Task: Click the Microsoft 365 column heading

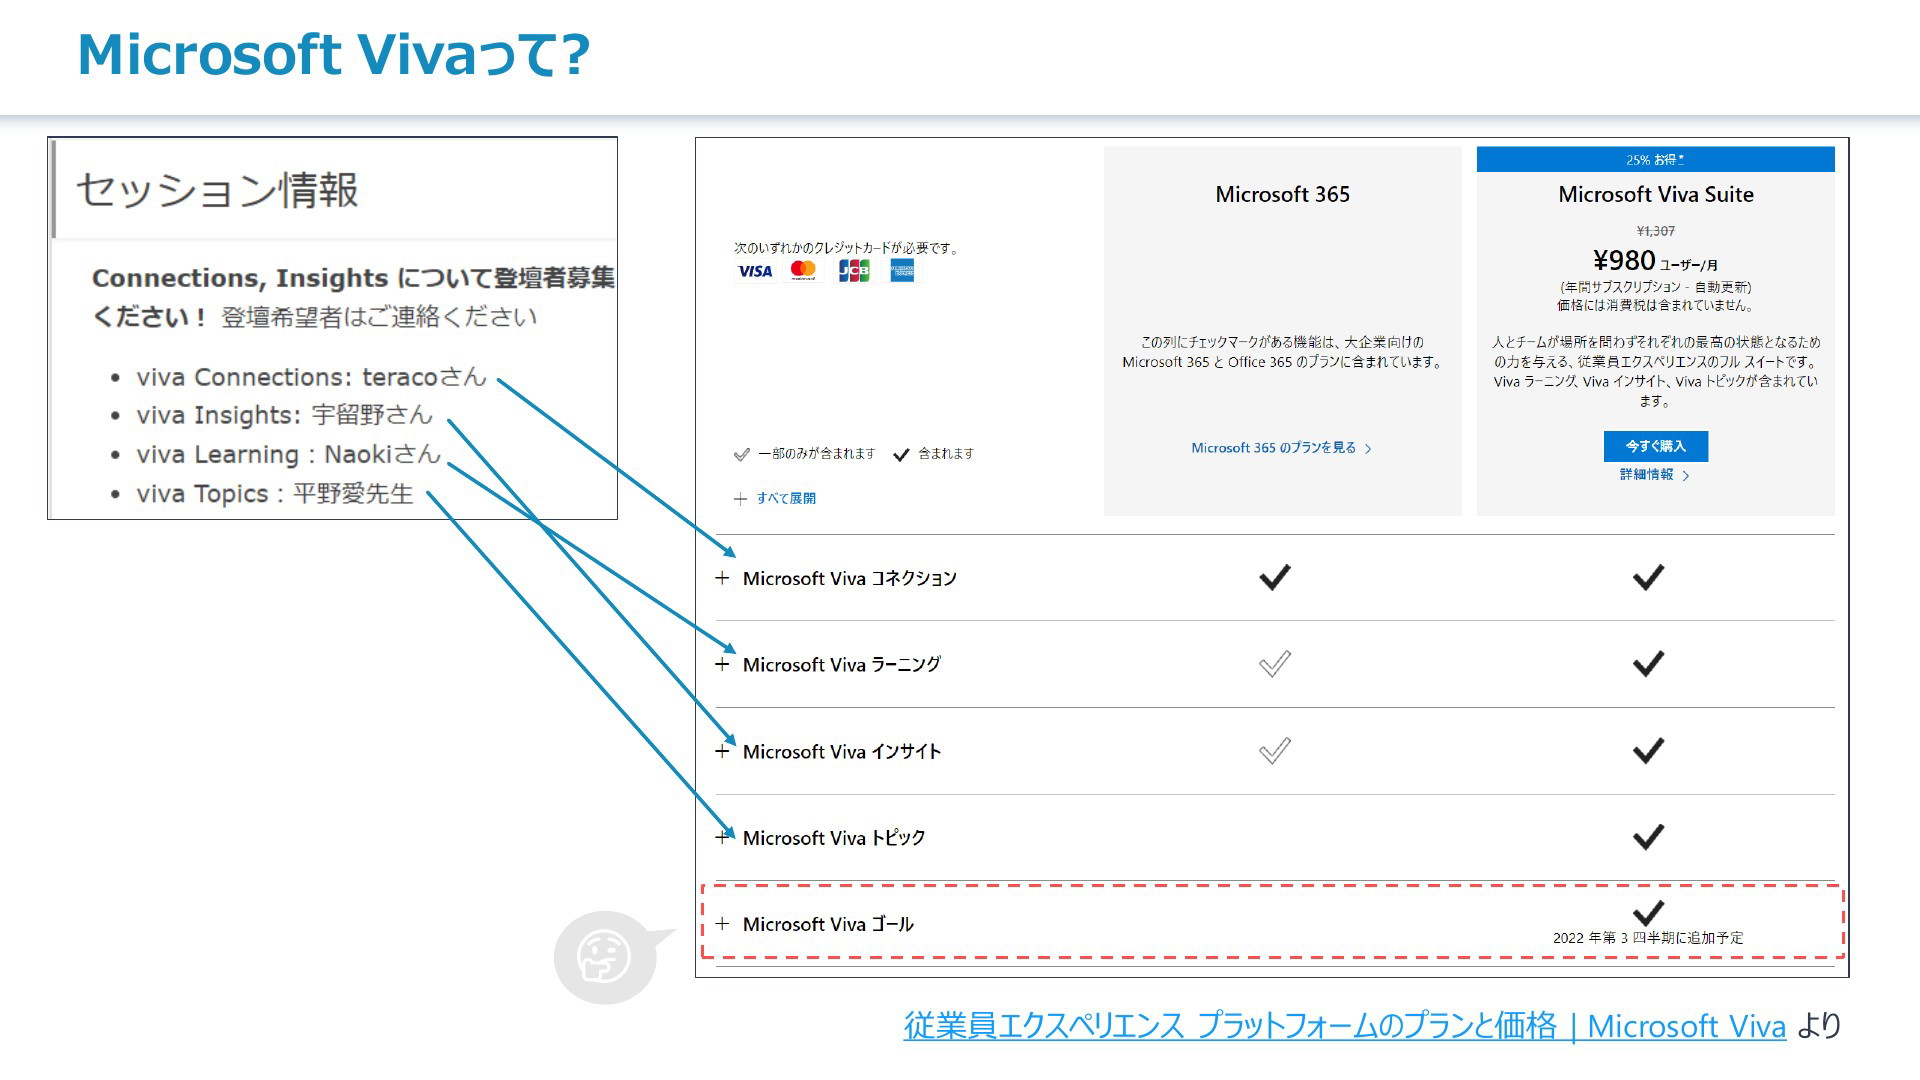Action: tap(1282, 195)
